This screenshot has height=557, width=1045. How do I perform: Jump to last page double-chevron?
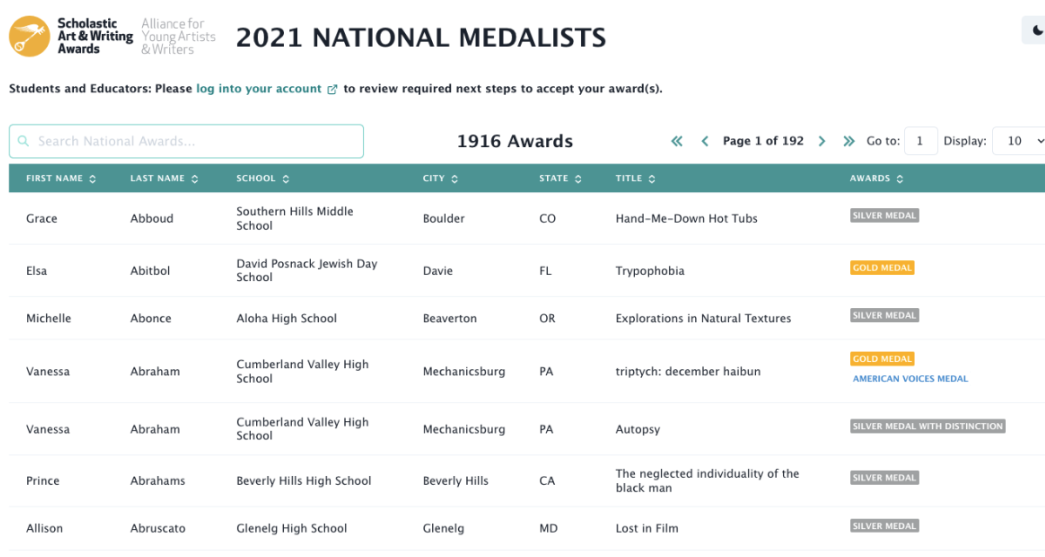(x=849, y=141)
